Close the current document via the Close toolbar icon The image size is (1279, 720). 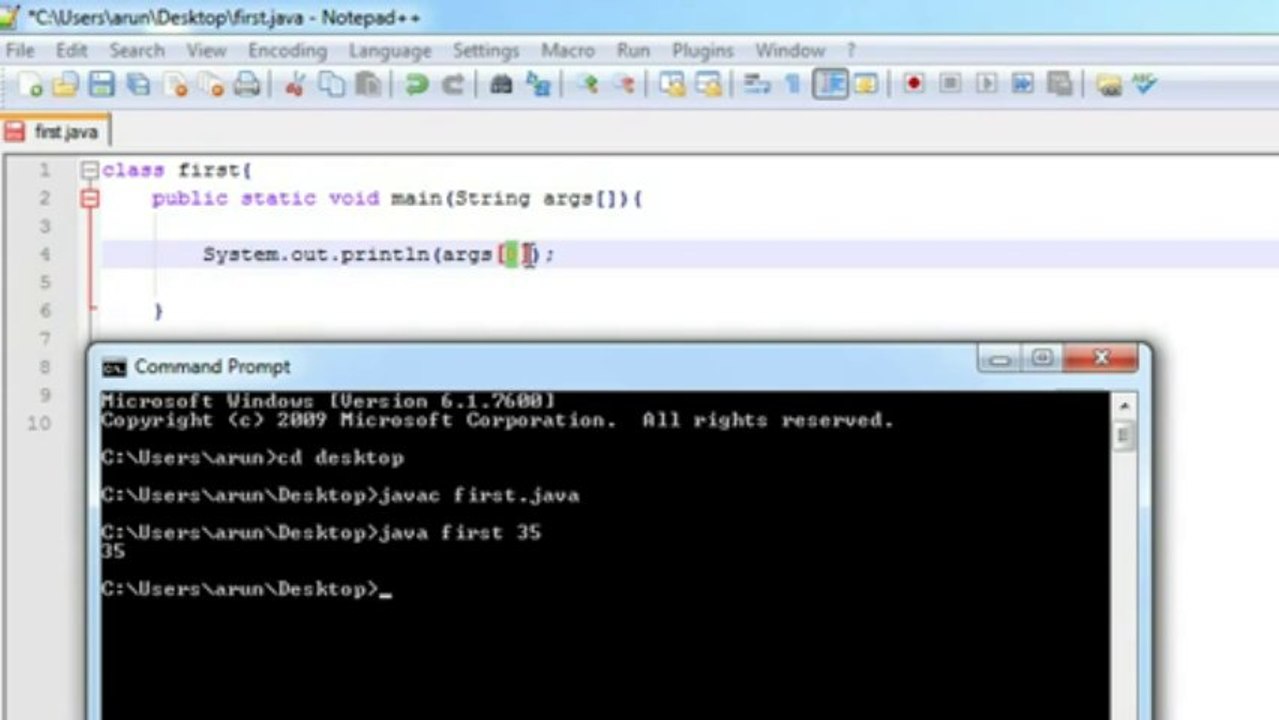tap(176, 85)
